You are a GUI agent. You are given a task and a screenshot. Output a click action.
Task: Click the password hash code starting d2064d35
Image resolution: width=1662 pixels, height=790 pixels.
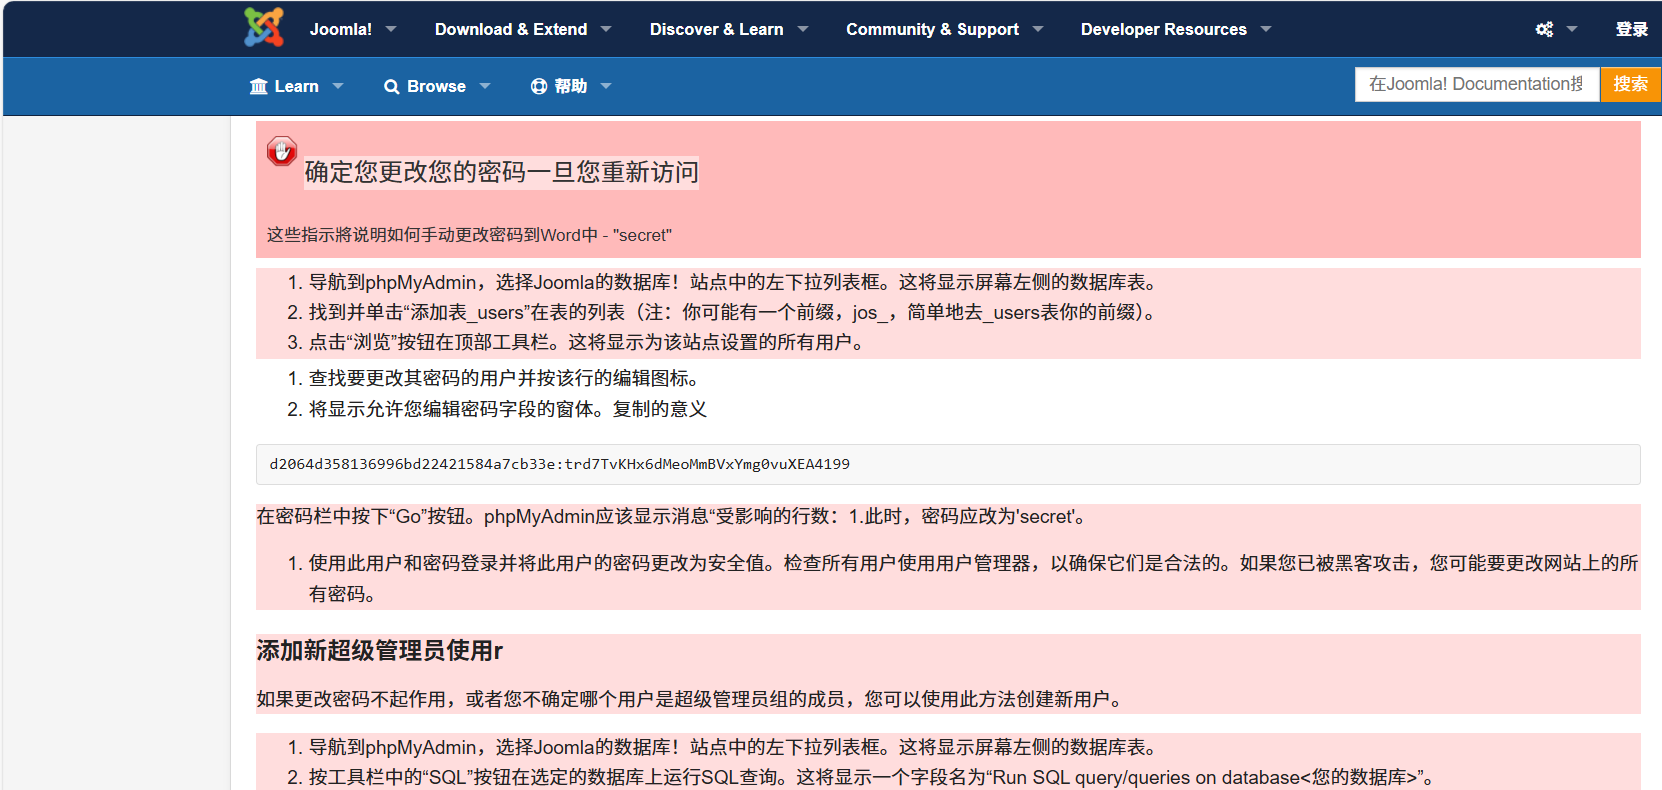(560, 464)
